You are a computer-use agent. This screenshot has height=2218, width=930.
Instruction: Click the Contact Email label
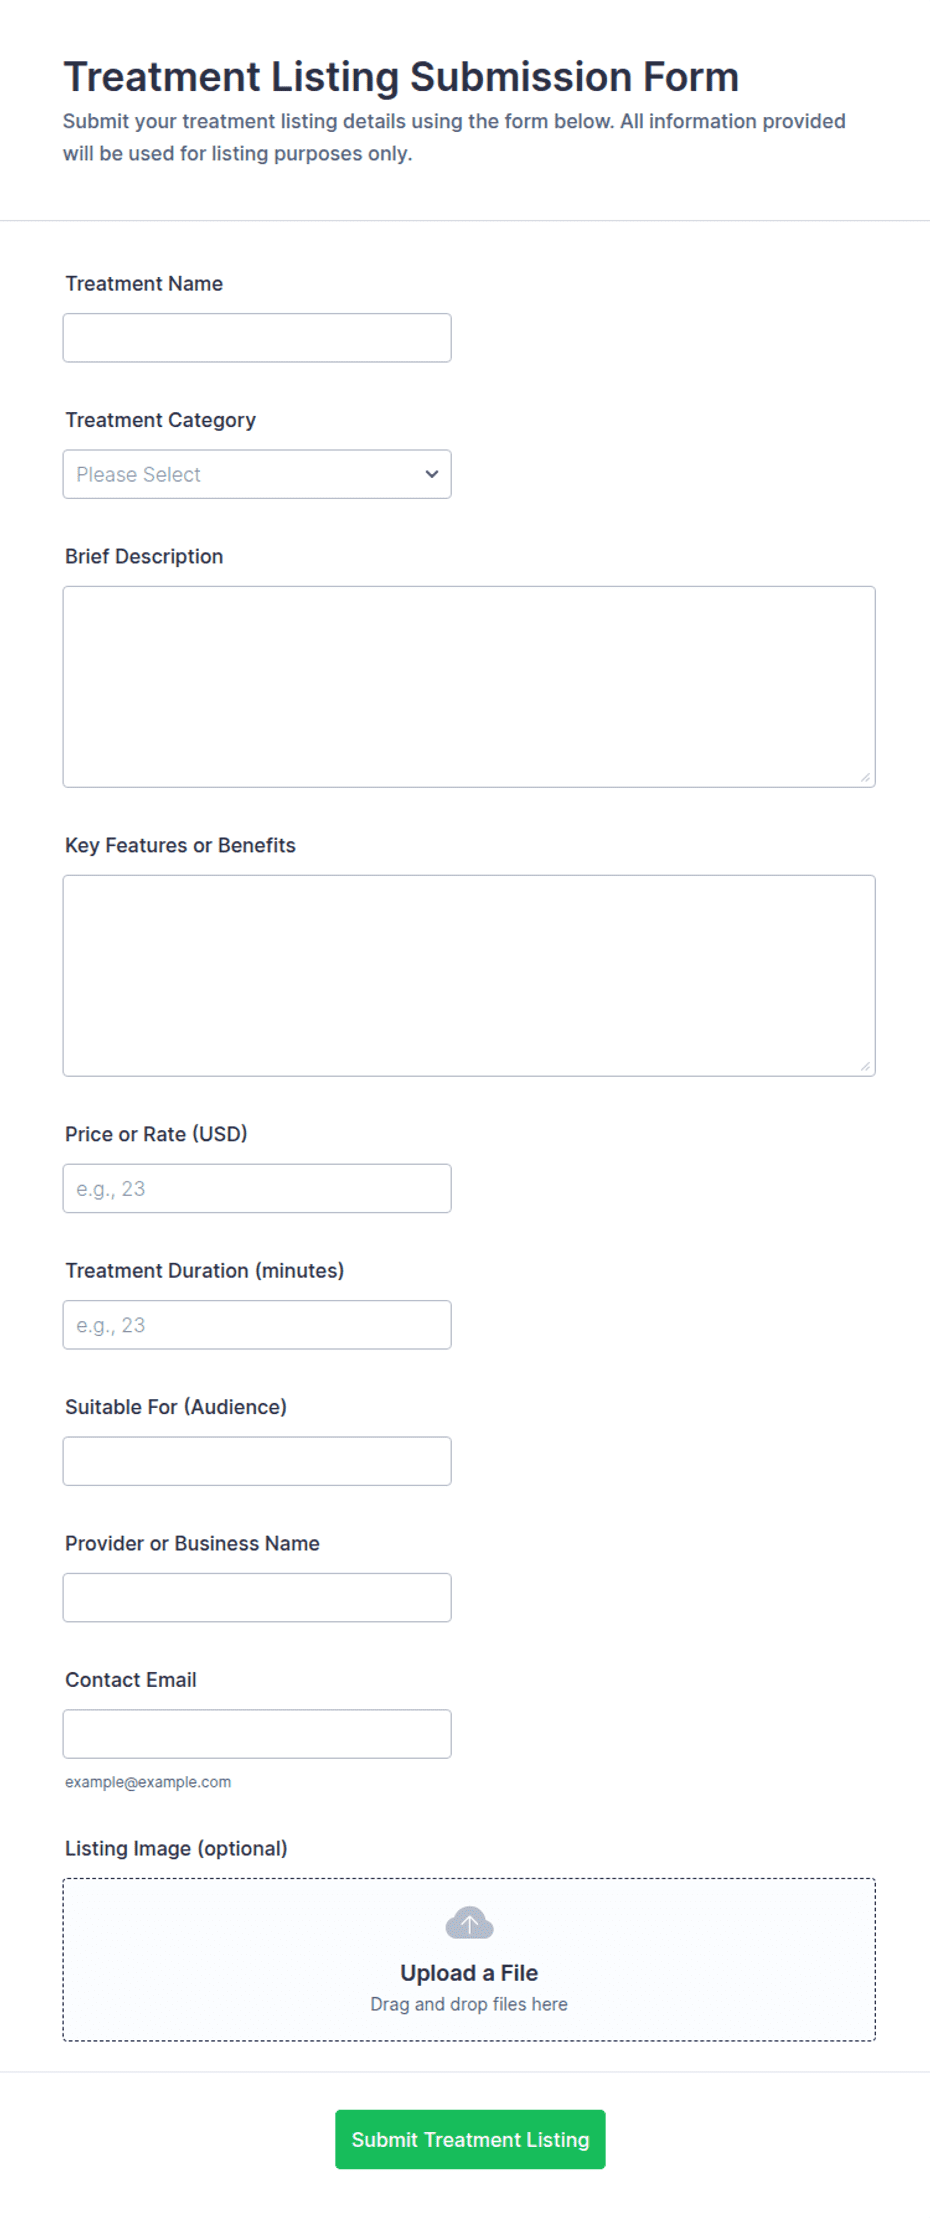click(x=131, y=1679)
